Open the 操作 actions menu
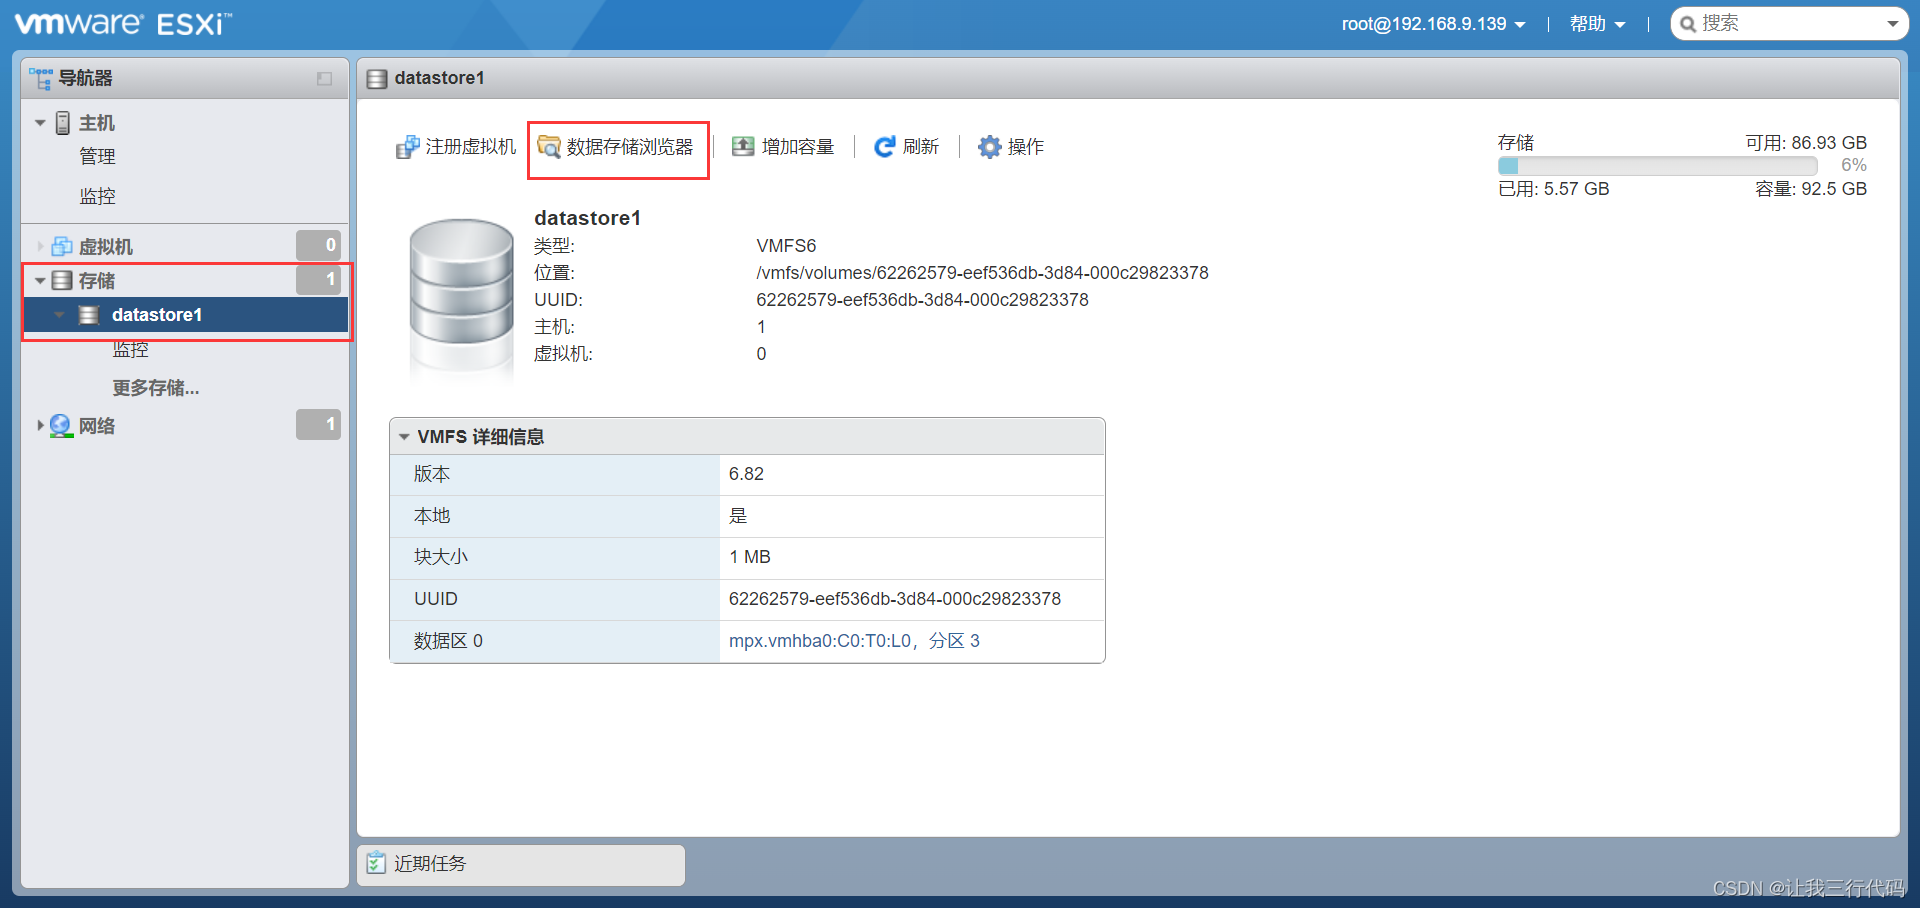Image resolution: width=1920 pixels, height=908 pixels. [x=1026, y=147]
